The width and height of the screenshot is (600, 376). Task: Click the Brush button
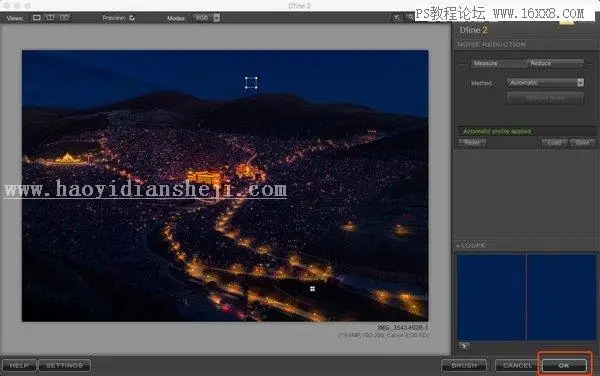(x=464, y=366)
